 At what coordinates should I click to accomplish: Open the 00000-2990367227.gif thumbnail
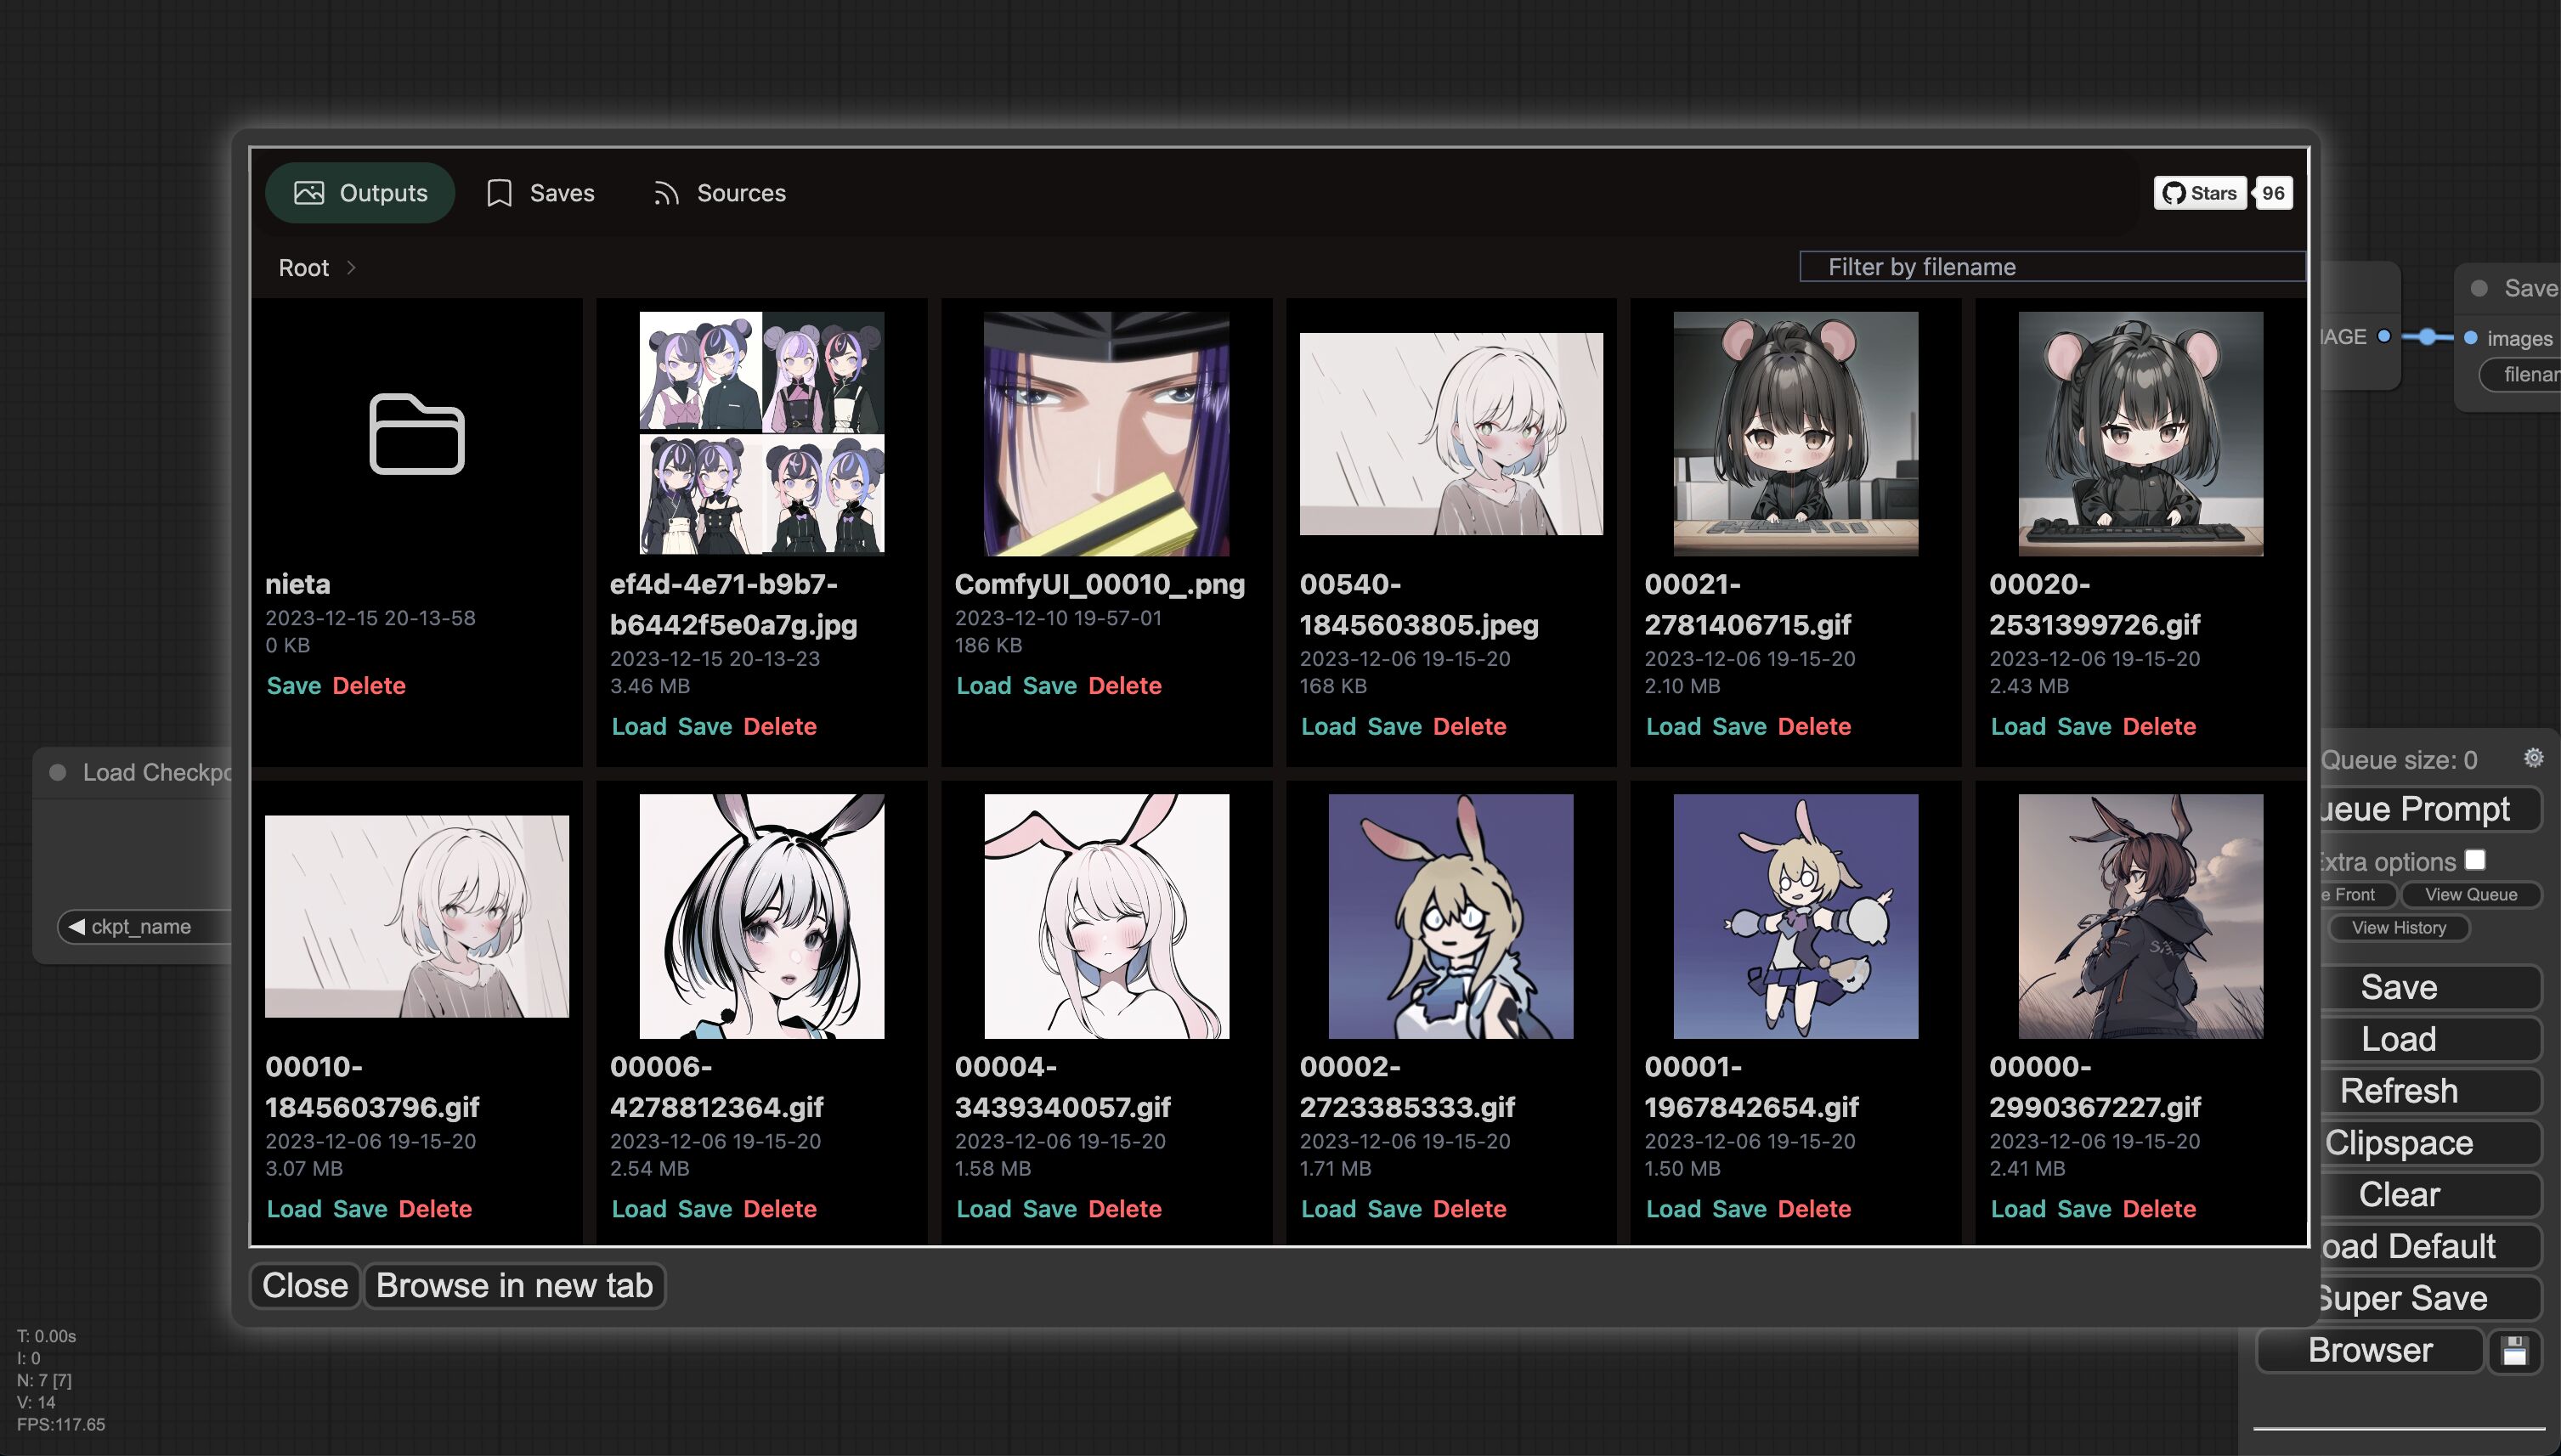(x=2140, y=915)
